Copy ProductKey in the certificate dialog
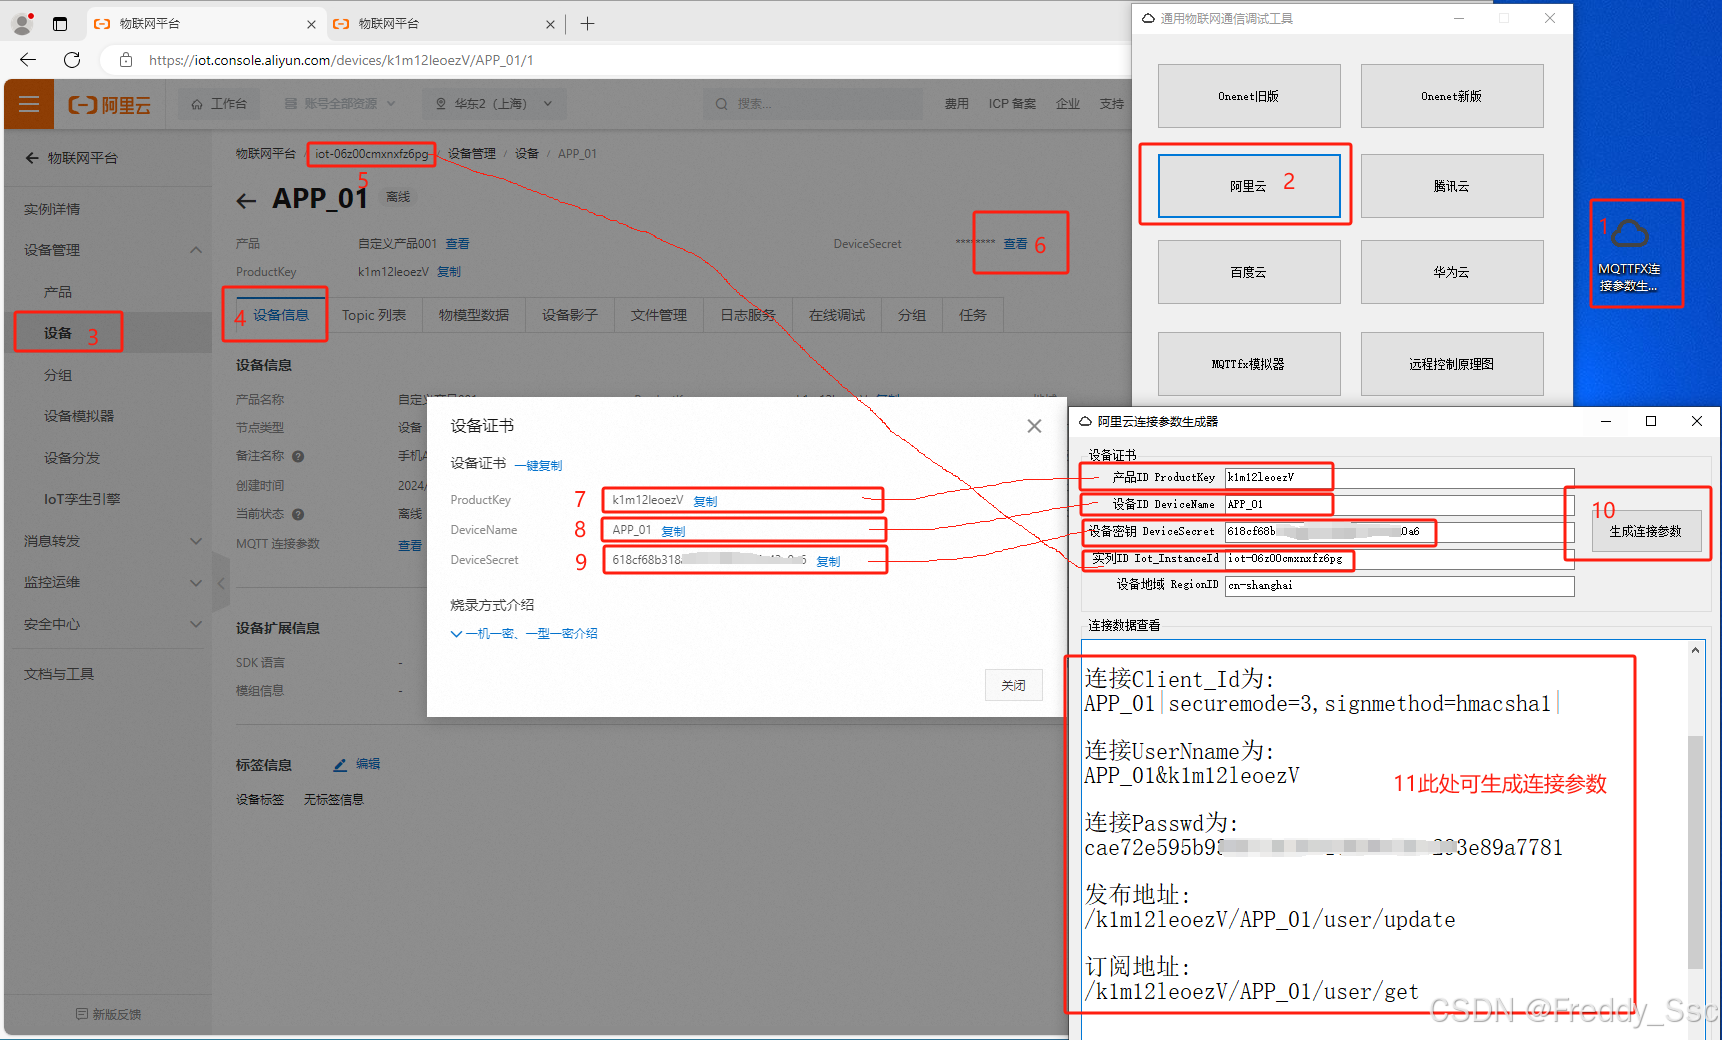1722x1040 pixels. click(x=705, y=502)
